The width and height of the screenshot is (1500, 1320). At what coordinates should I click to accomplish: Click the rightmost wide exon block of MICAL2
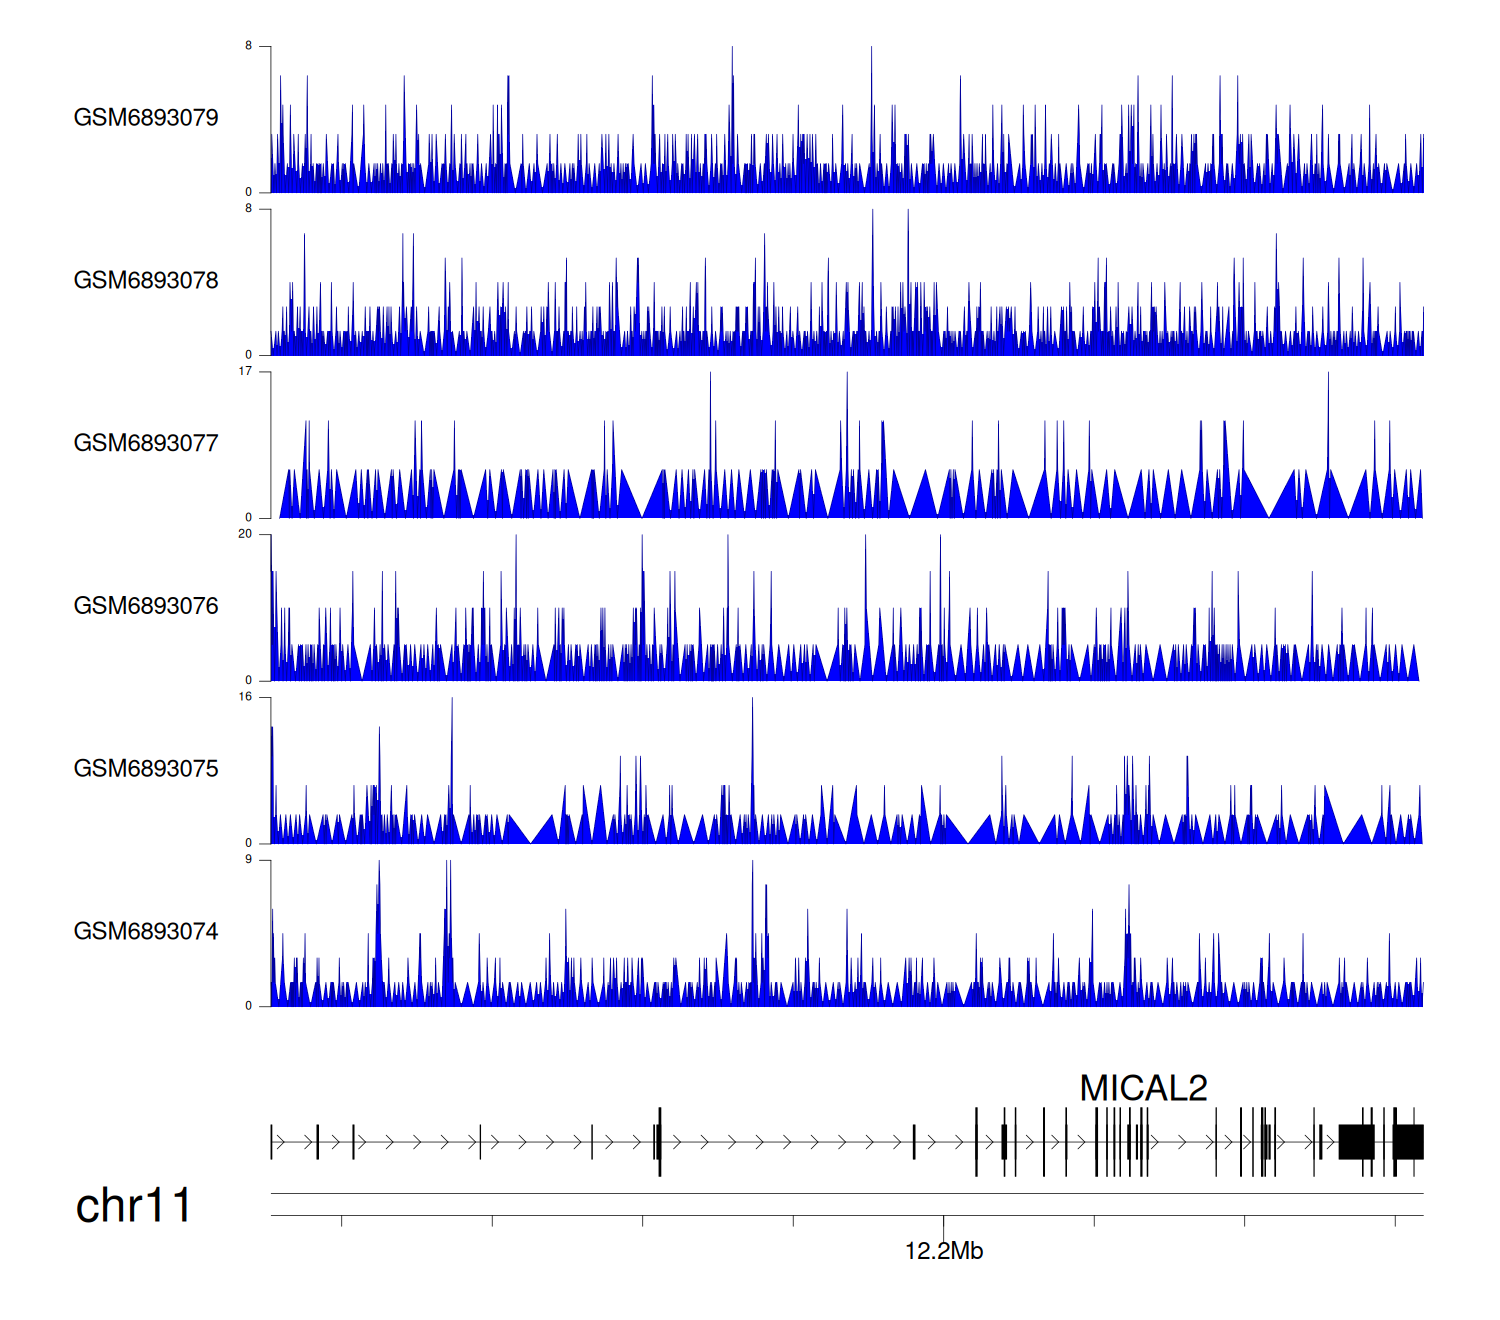tap(1409, 1142)
